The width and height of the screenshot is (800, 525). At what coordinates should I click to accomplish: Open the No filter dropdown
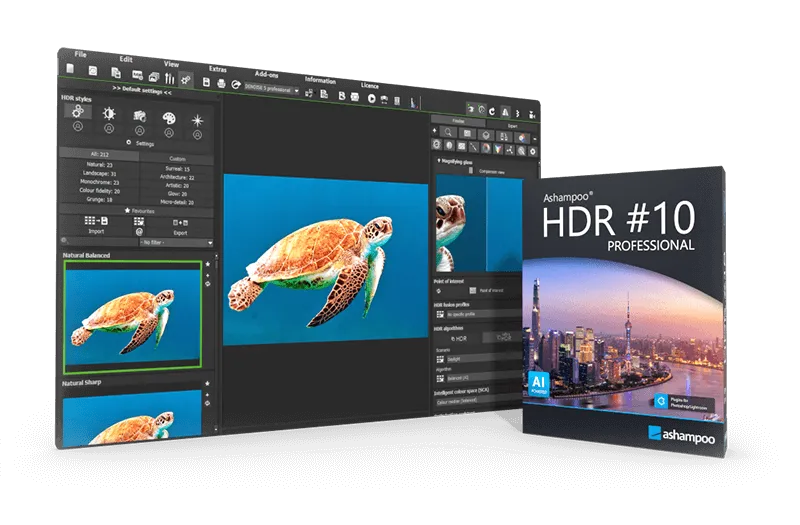tap(176, 242)
